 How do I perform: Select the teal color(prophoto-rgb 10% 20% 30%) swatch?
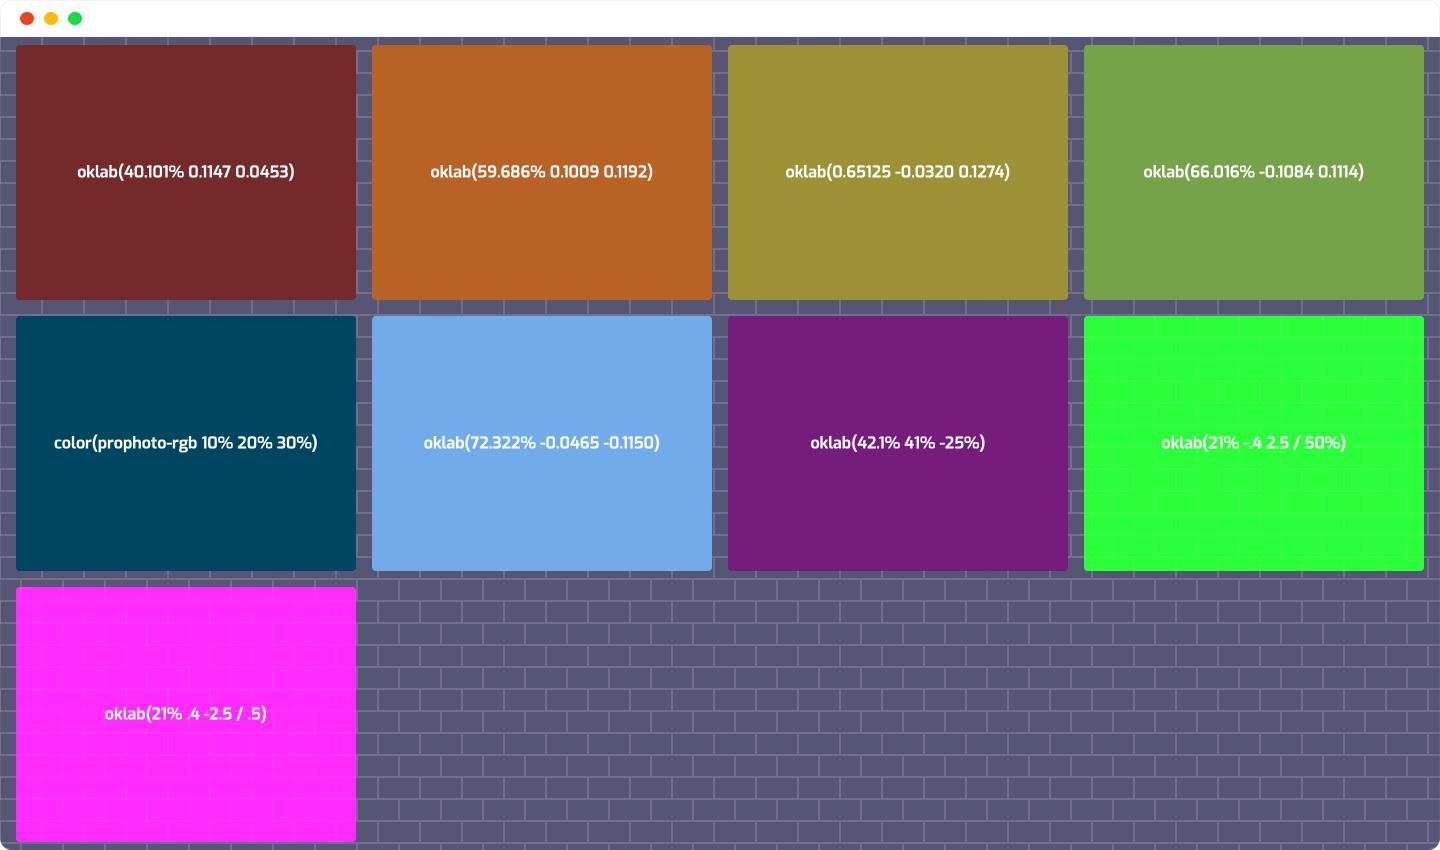pos(186,443)
